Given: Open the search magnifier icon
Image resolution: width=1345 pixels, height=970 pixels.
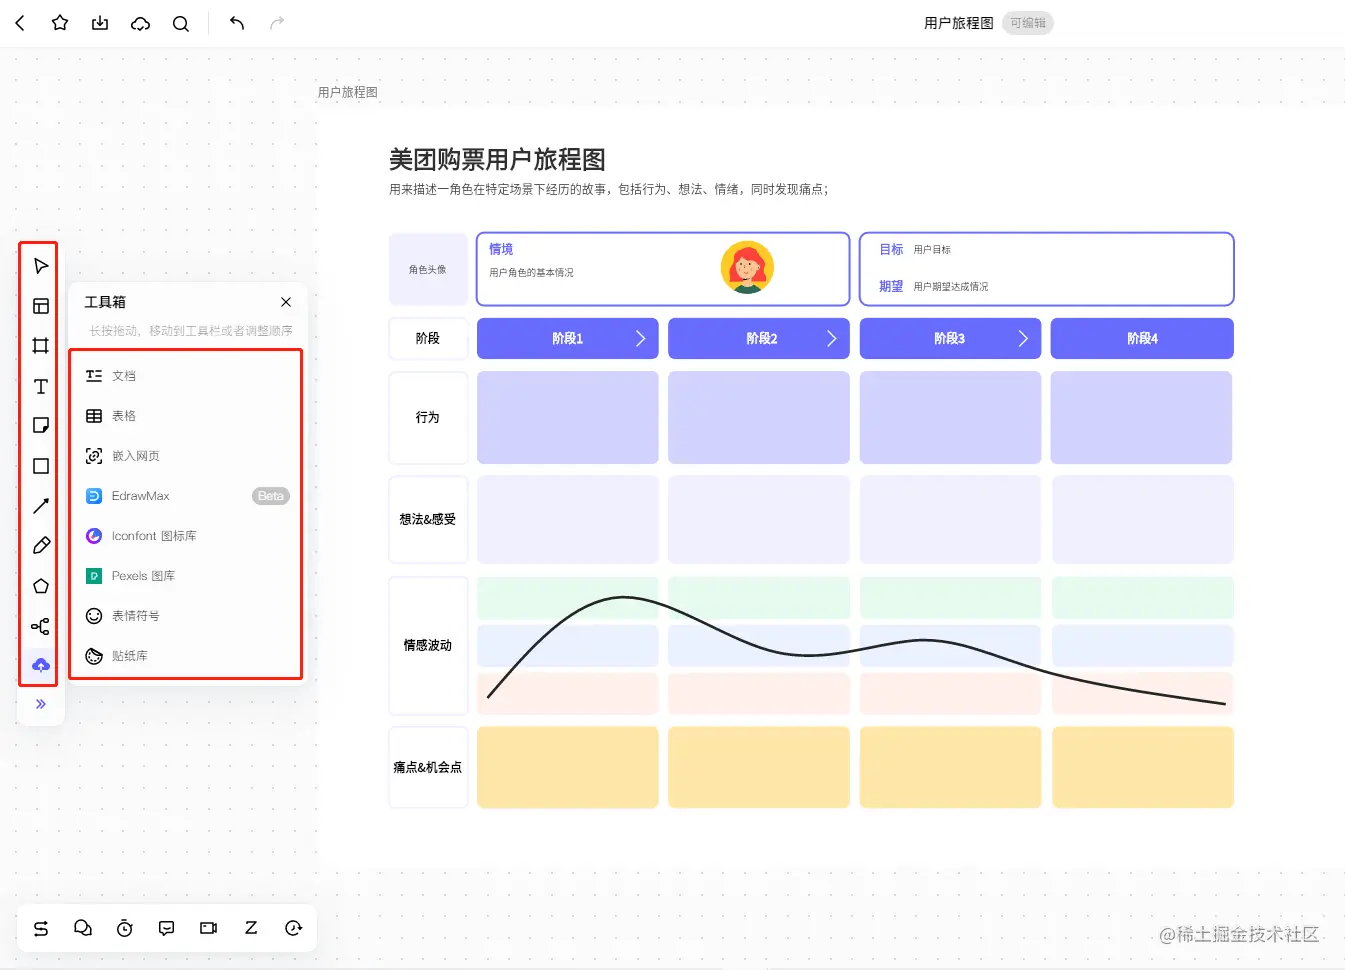Looking at the screenshot, I should (x=181, y=23).
